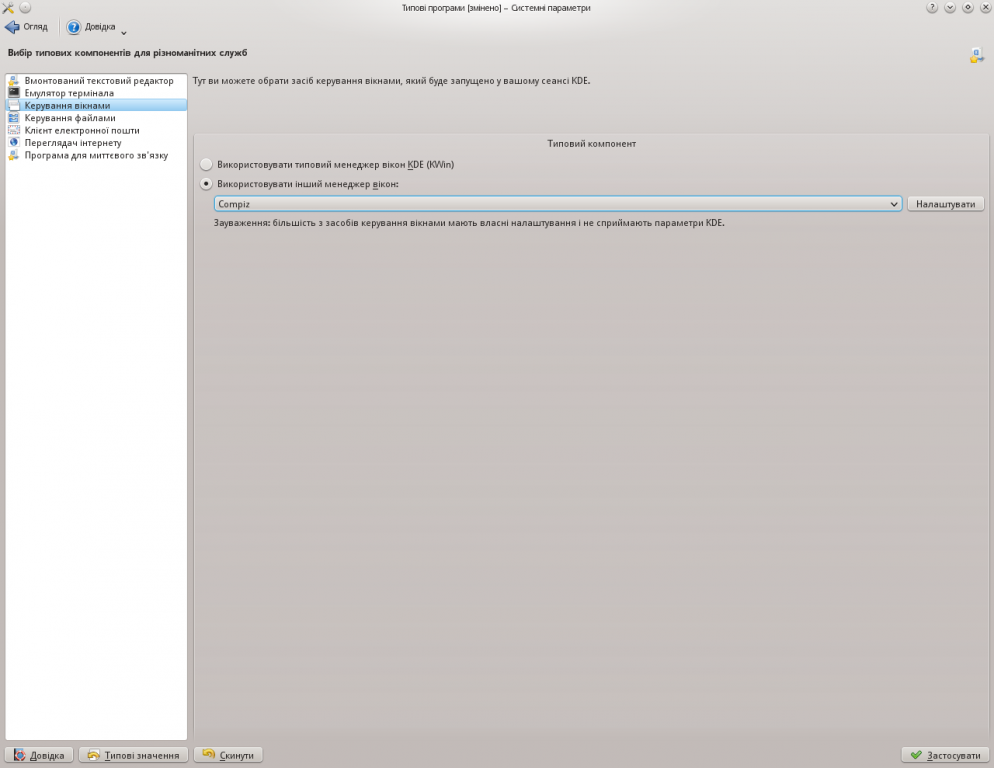Select 'Використовувати типовий менеджер вікон KDE (KWin)' radio
This screenshot has height=768, width=994.
(x=206, y=164)
